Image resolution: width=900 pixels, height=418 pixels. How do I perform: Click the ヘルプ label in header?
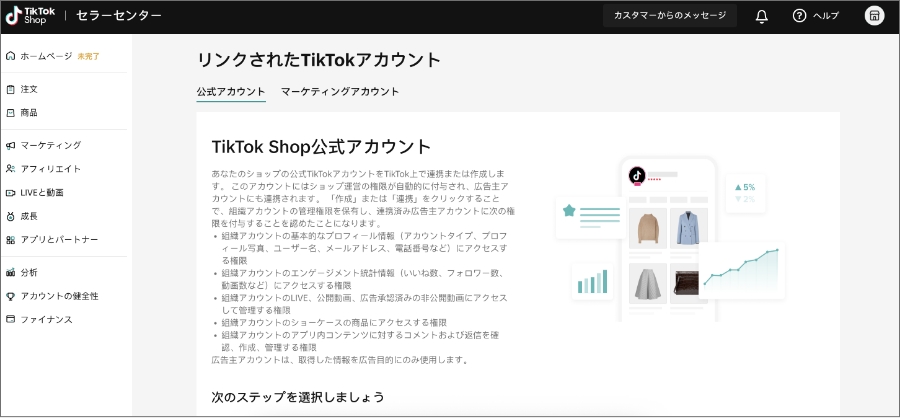826,16
